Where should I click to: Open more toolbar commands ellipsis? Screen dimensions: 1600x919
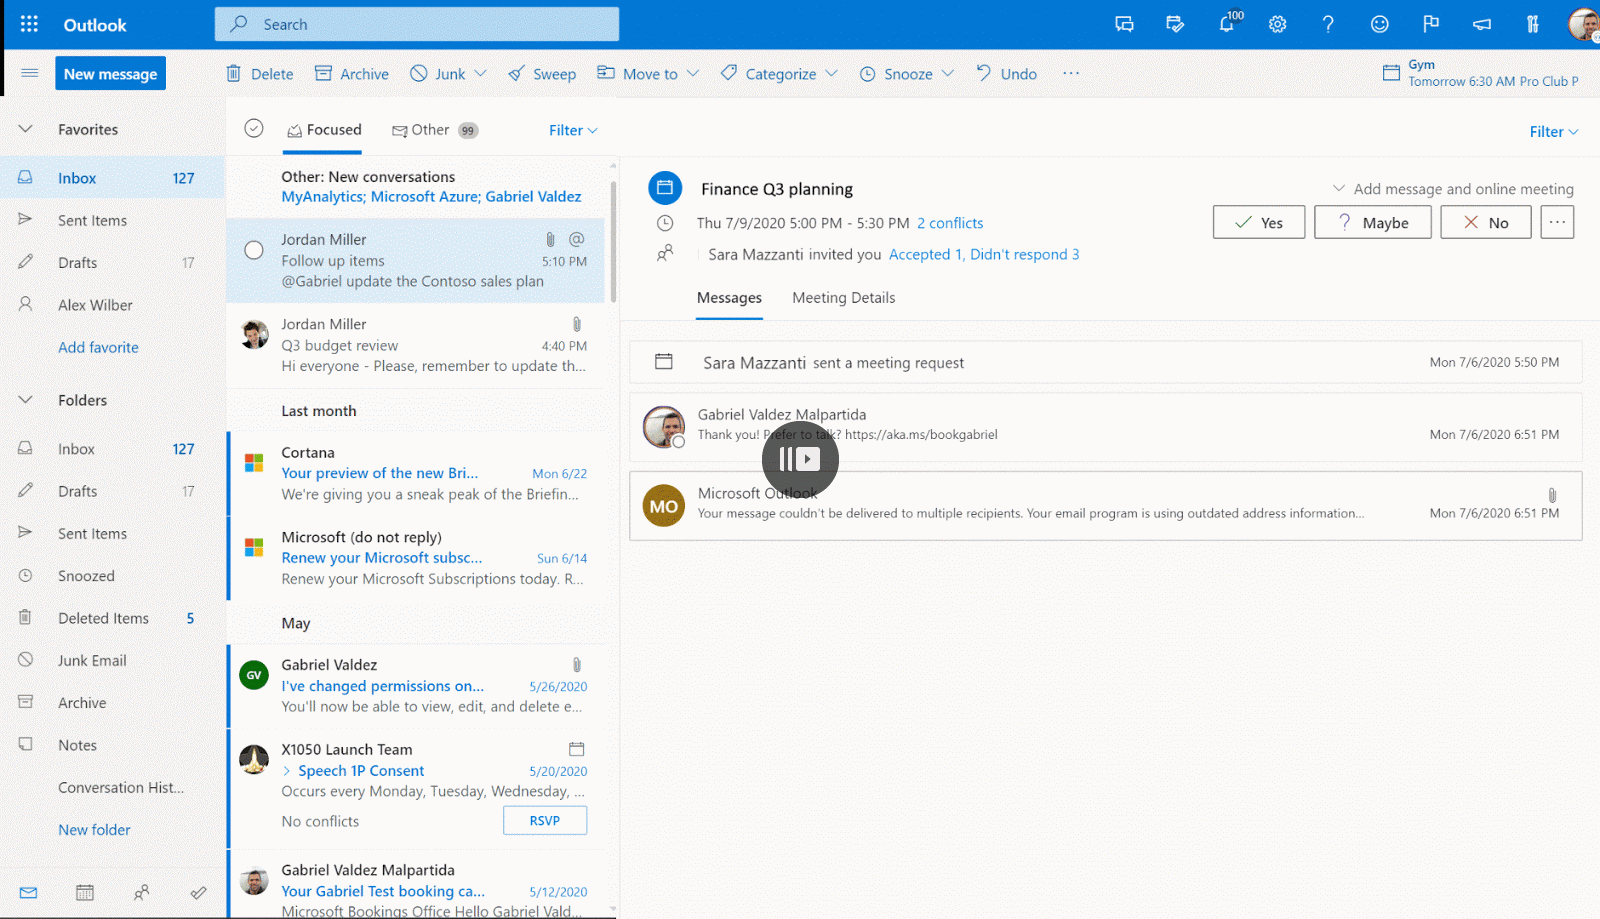[1071, 73]
